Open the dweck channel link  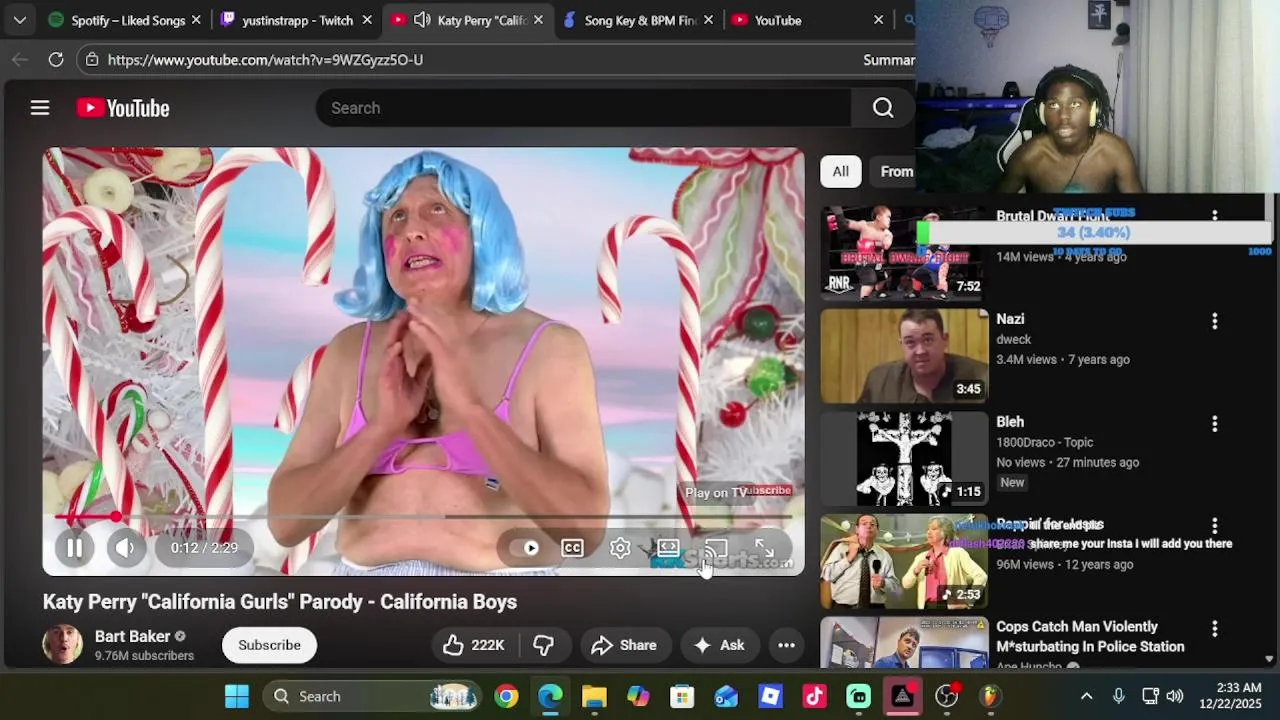(1013, 339)
